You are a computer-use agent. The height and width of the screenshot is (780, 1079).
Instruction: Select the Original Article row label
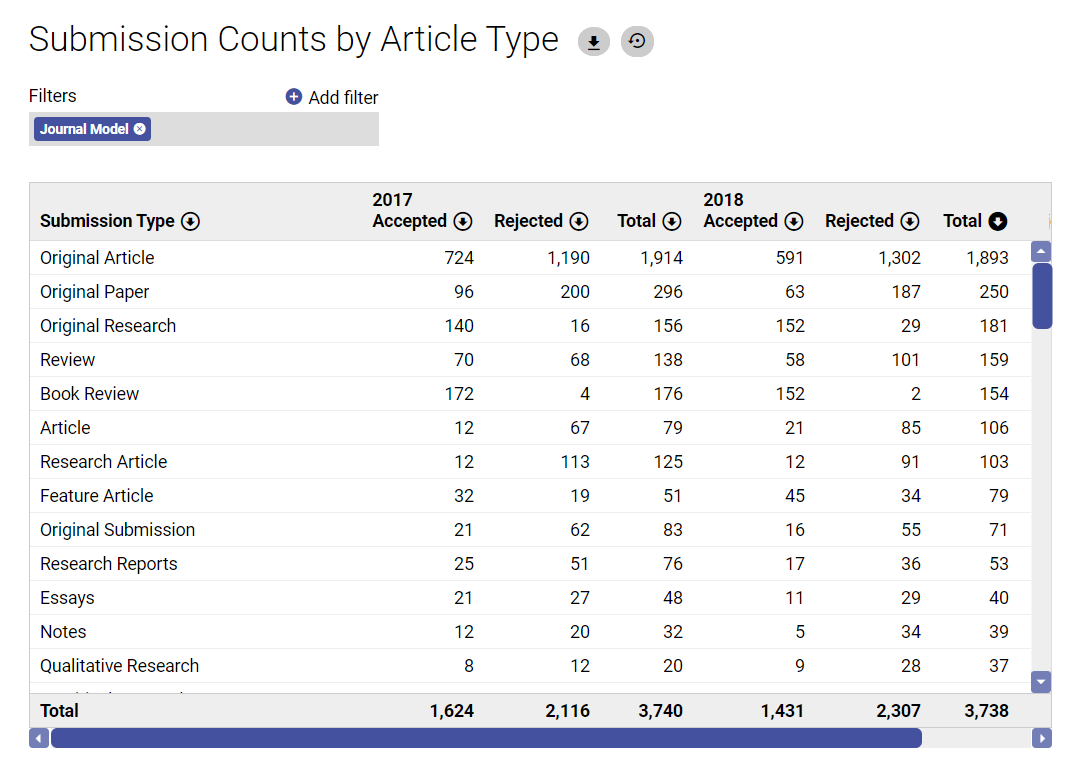pos(97,258)
